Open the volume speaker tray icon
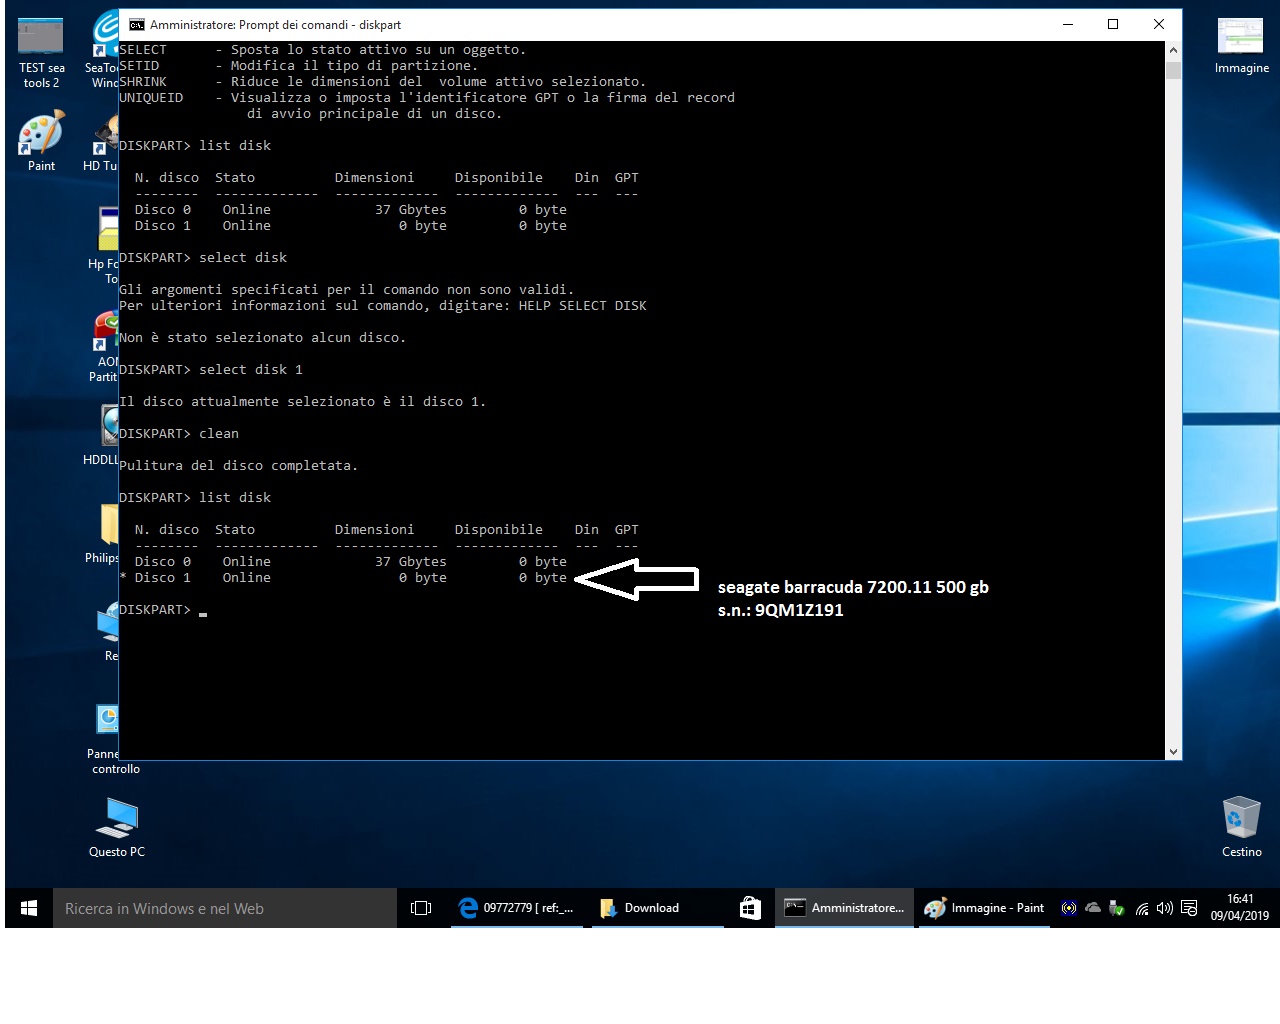1280x1024 pixels. 1164,908
